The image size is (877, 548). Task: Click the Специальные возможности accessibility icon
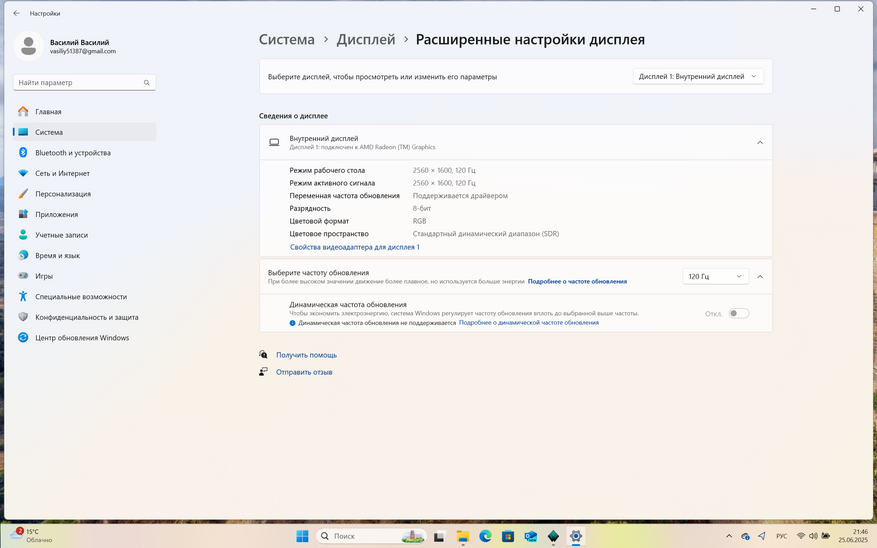point(23,296)
